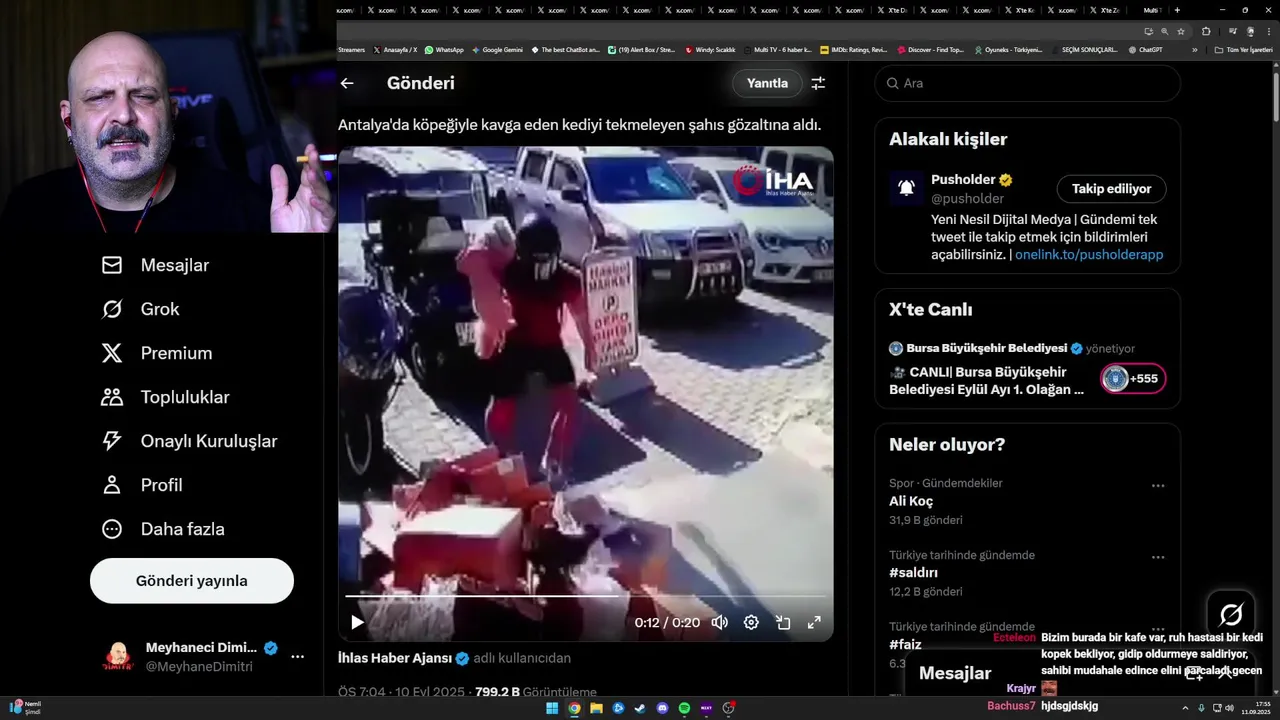Open the ChatGPT bookmark

(1144, 49)
